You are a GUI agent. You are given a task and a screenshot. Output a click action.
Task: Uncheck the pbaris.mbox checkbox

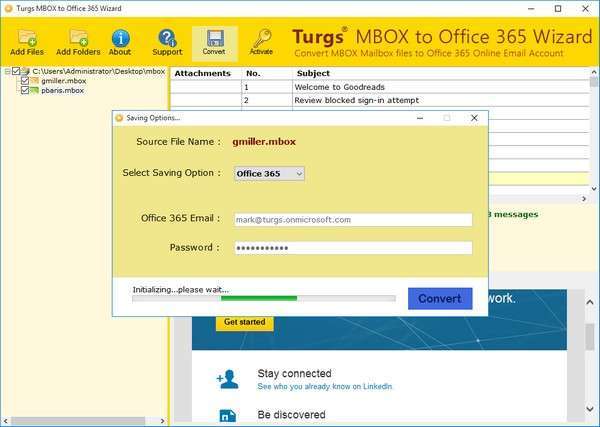[x=25, y=90]
